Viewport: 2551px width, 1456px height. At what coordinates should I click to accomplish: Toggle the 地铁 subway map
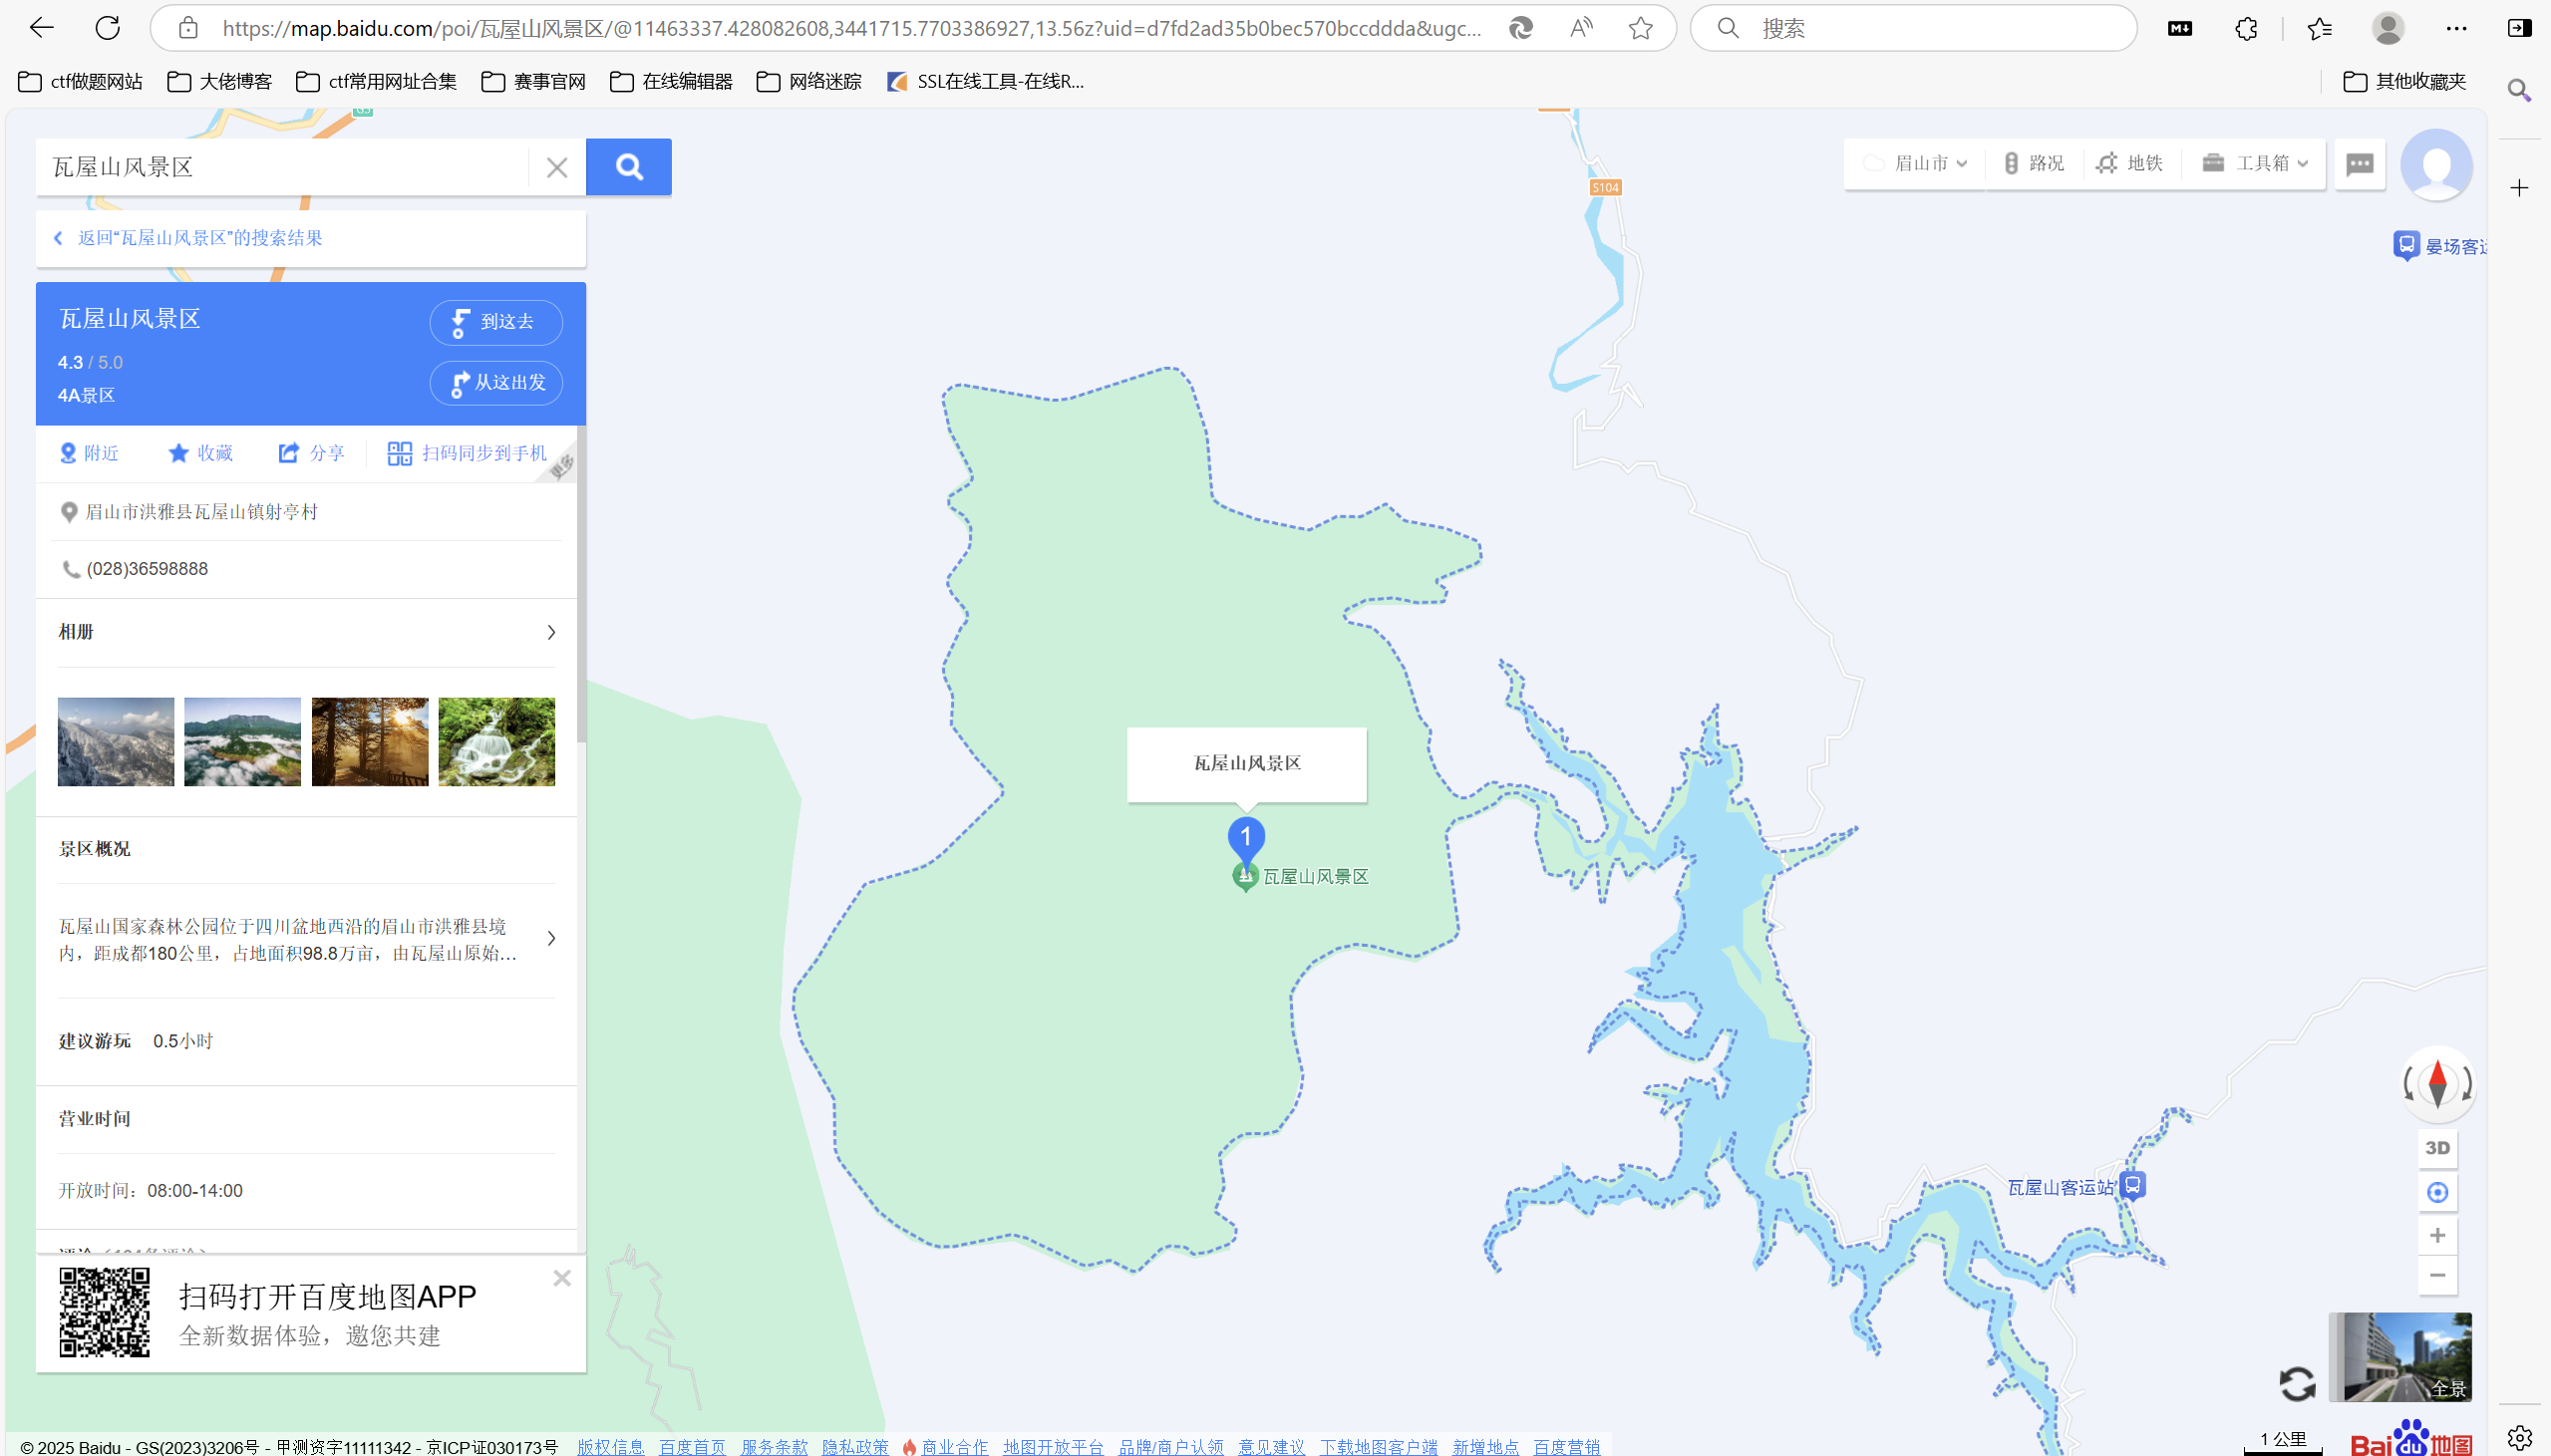[2130, 163]
